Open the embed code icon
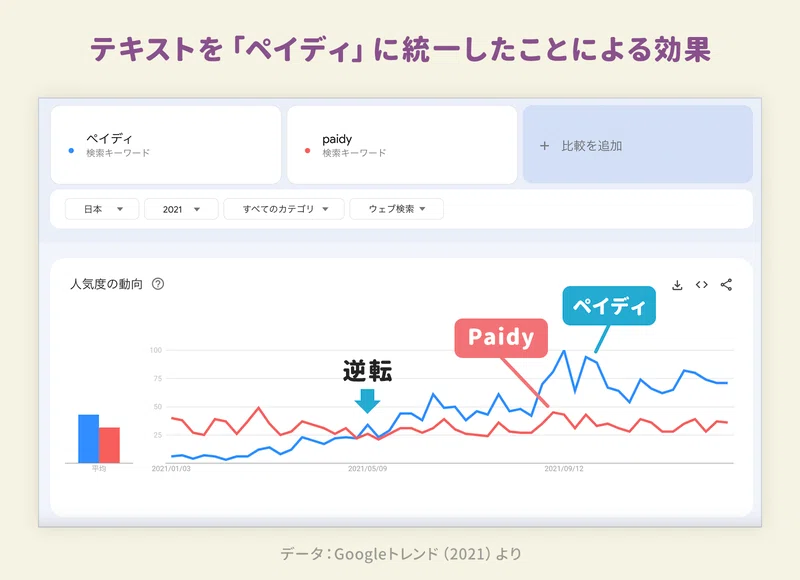 pyautogui.click(x=702, y=285)
